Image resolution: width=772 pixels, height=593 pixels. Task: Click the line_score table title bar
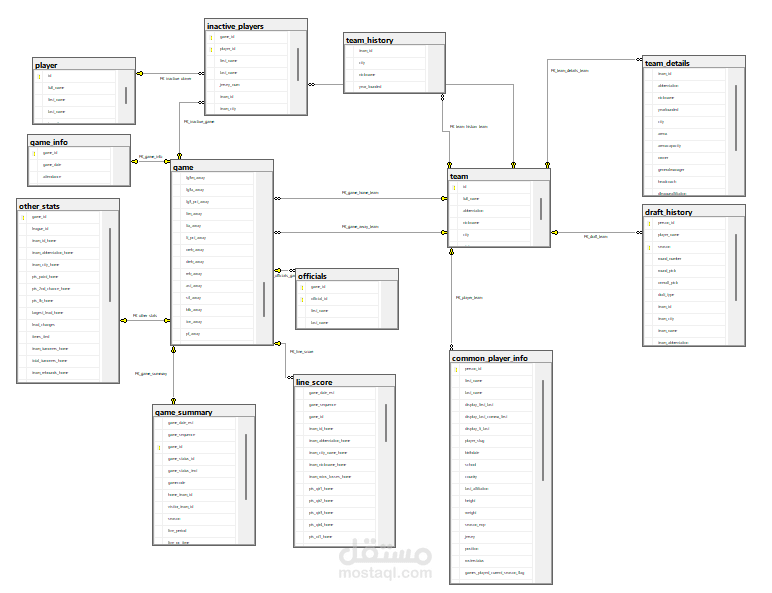click(345, 381)
